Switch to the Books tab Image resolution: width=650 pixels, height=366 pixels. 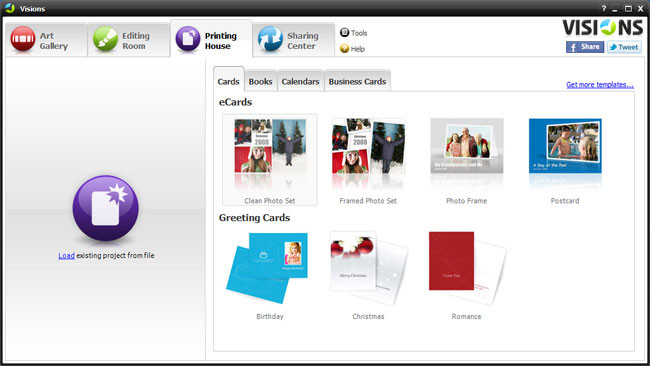pyautogui.click(x=260, y=81)
